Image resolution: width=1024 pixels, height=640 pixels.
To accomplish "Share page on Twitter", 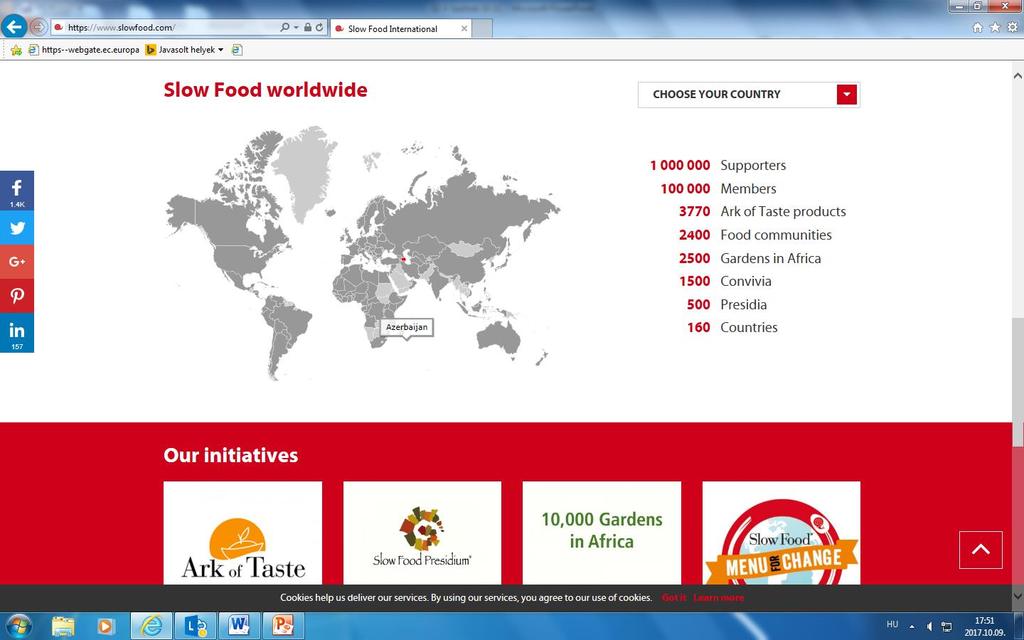I will [17, 228].
